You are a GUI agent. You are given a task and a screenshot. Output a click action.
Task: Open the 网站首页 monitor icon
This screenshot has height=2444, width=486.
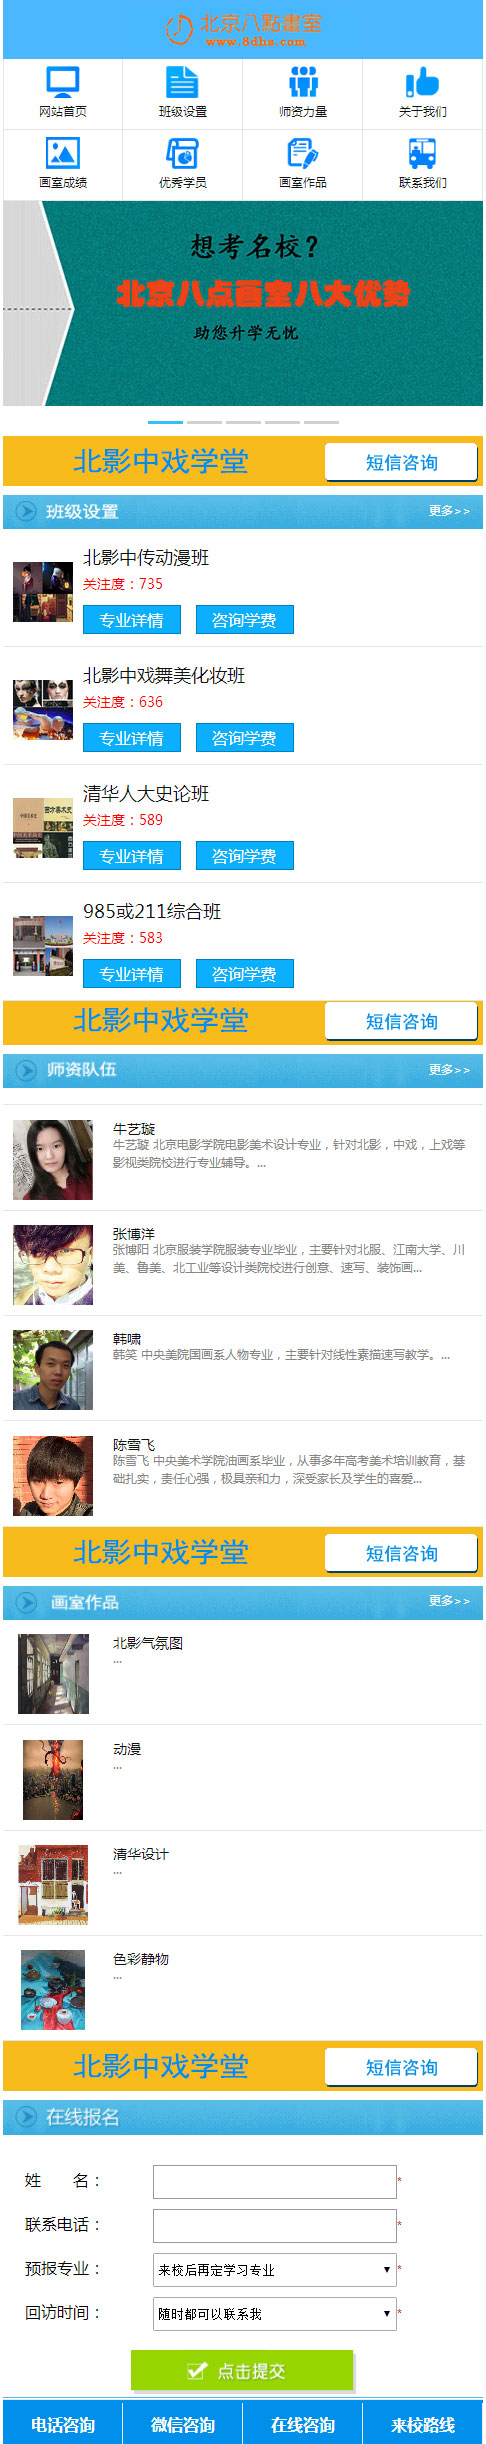tap(63, 82)
